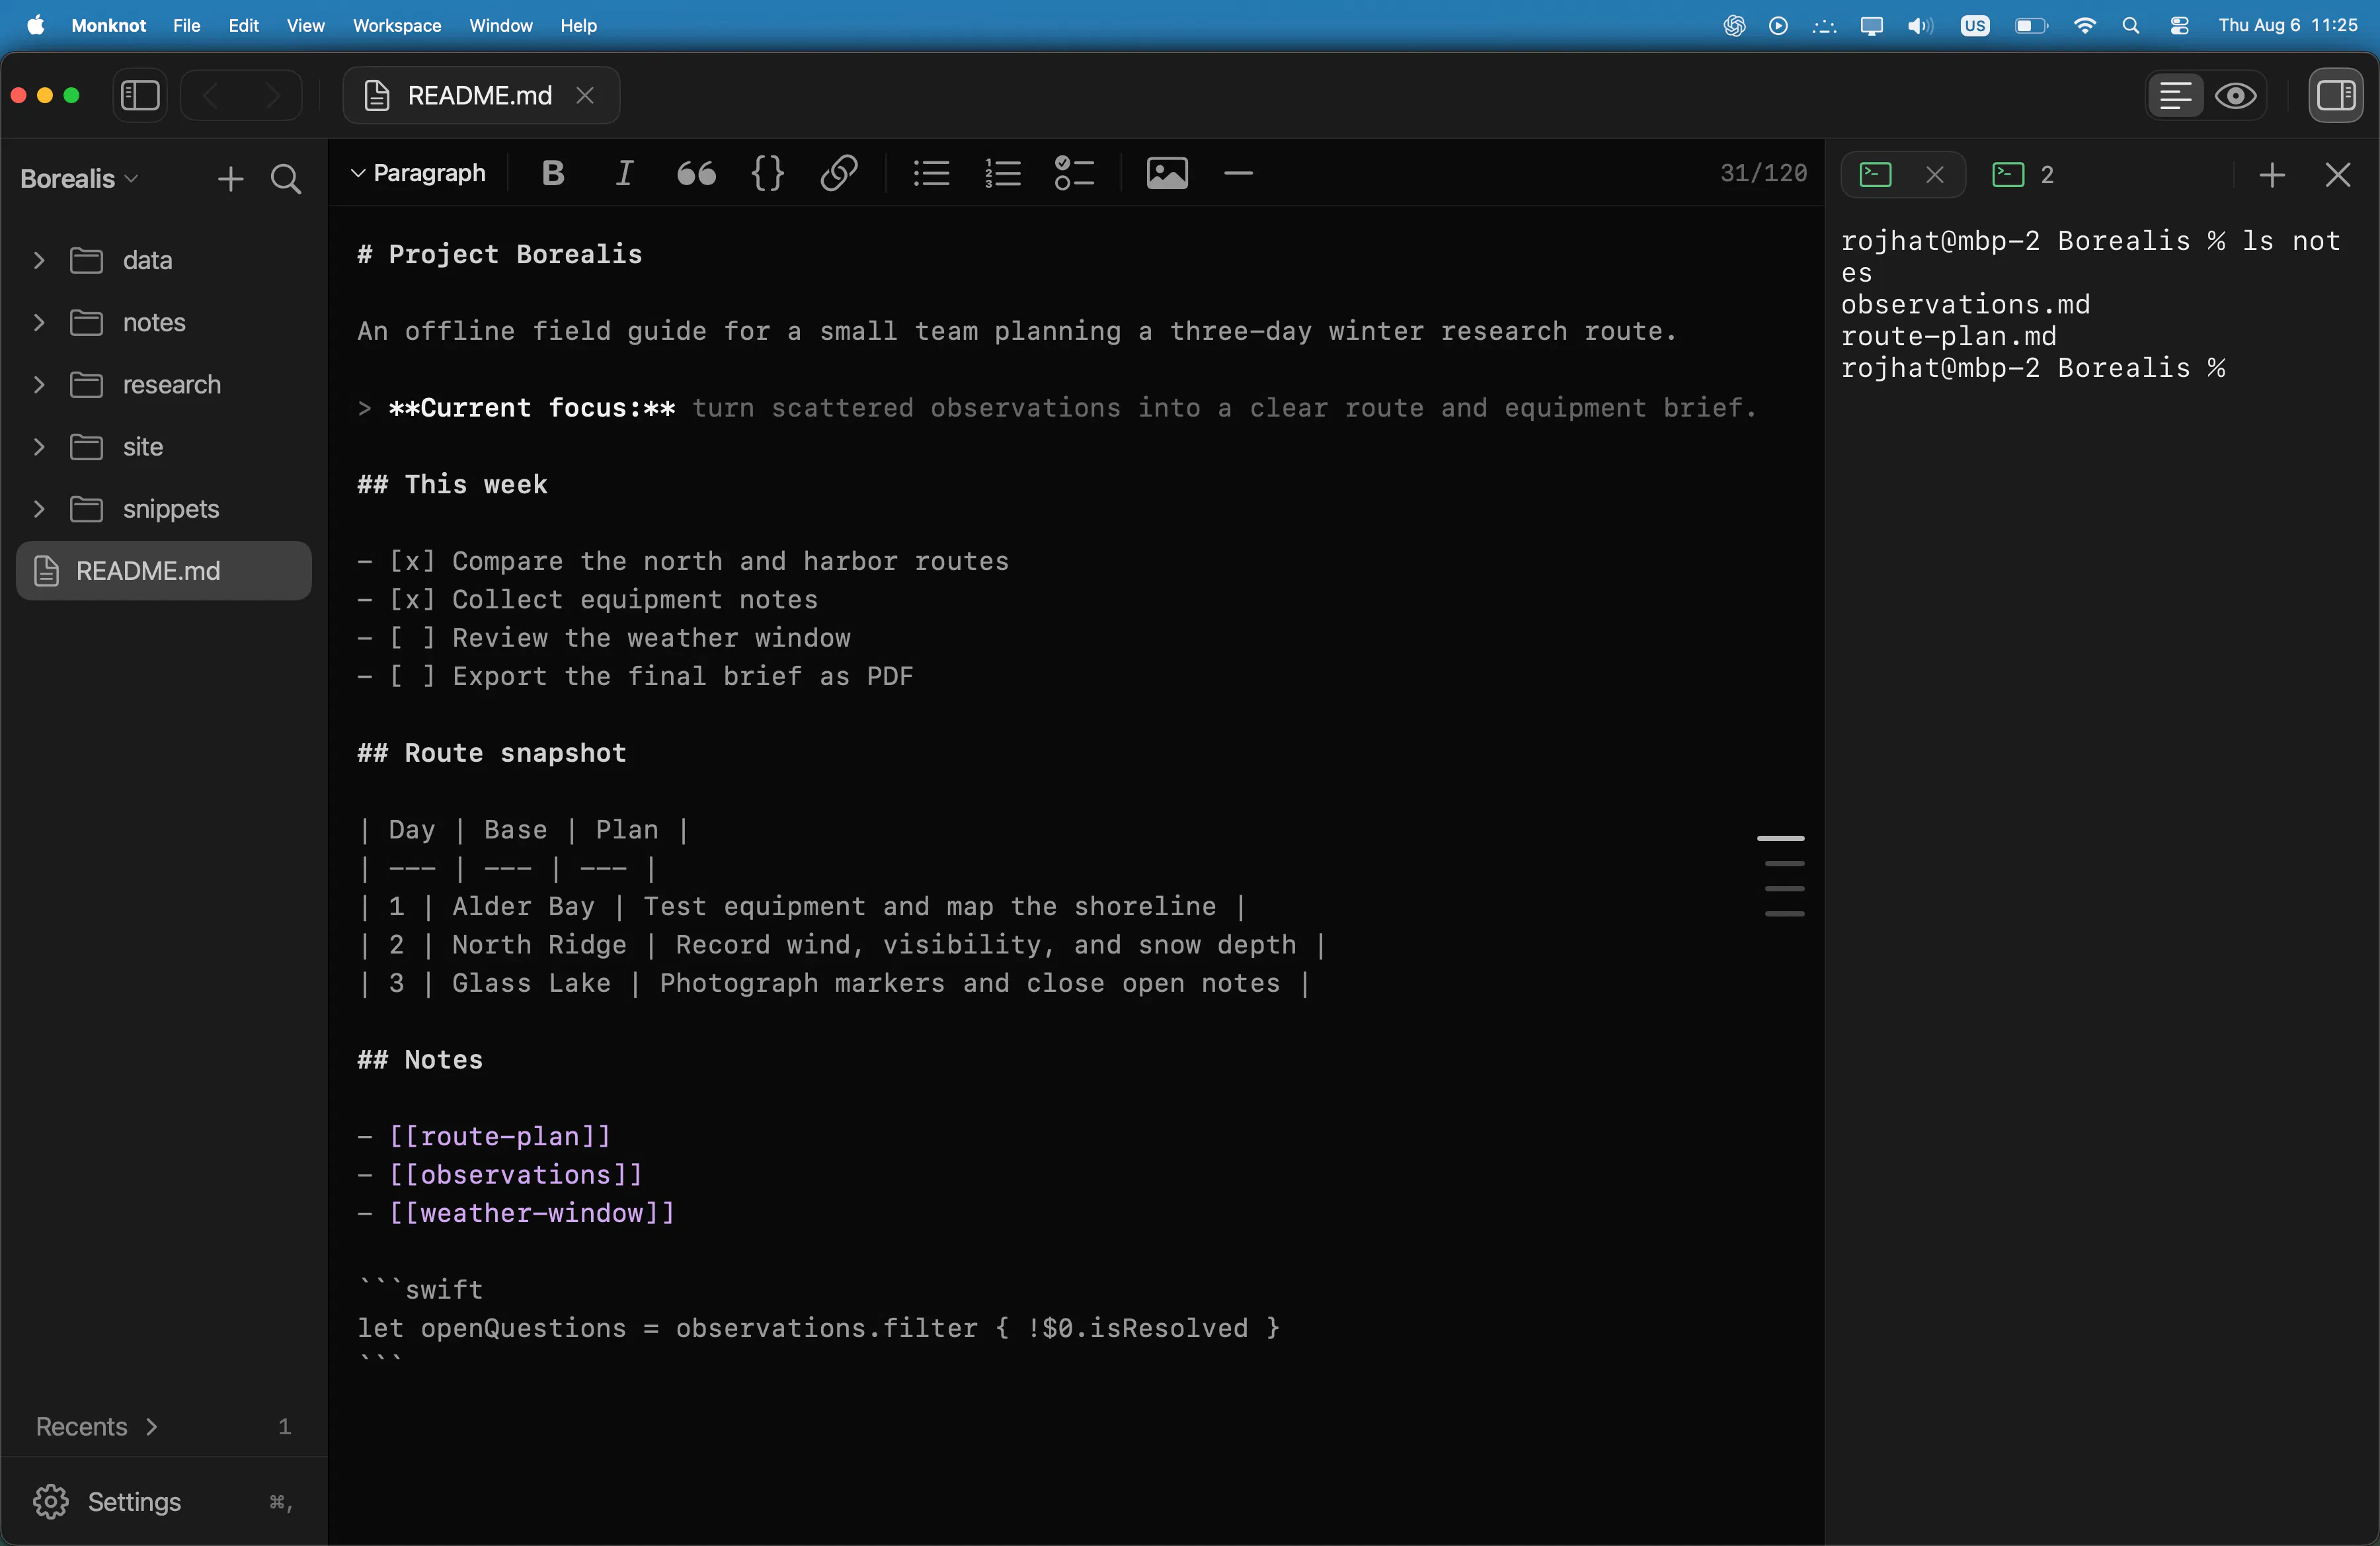The width and height of the screenshot is (2380, 1546).
Task: Place cursor in '# Project Borealis' heading
Action: 500,254
